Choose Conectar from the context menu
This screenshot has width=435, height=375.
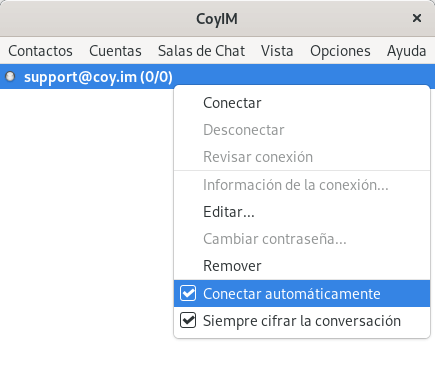(302, 103)
